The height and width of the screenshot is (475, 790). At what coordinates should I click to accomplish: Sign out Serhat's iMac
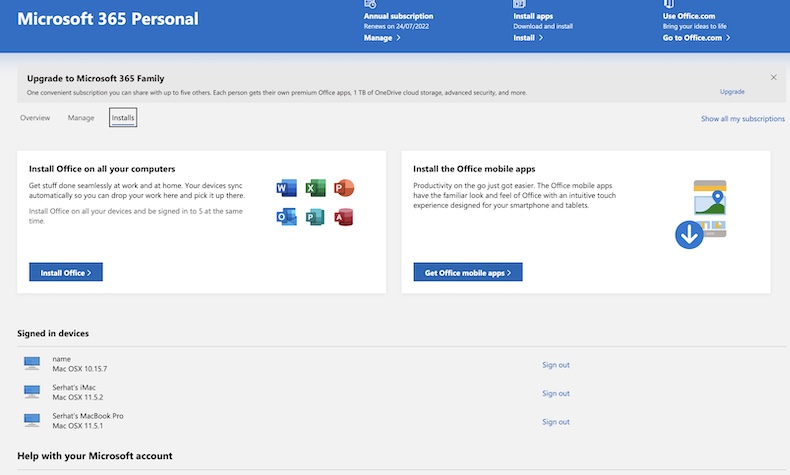556,393
